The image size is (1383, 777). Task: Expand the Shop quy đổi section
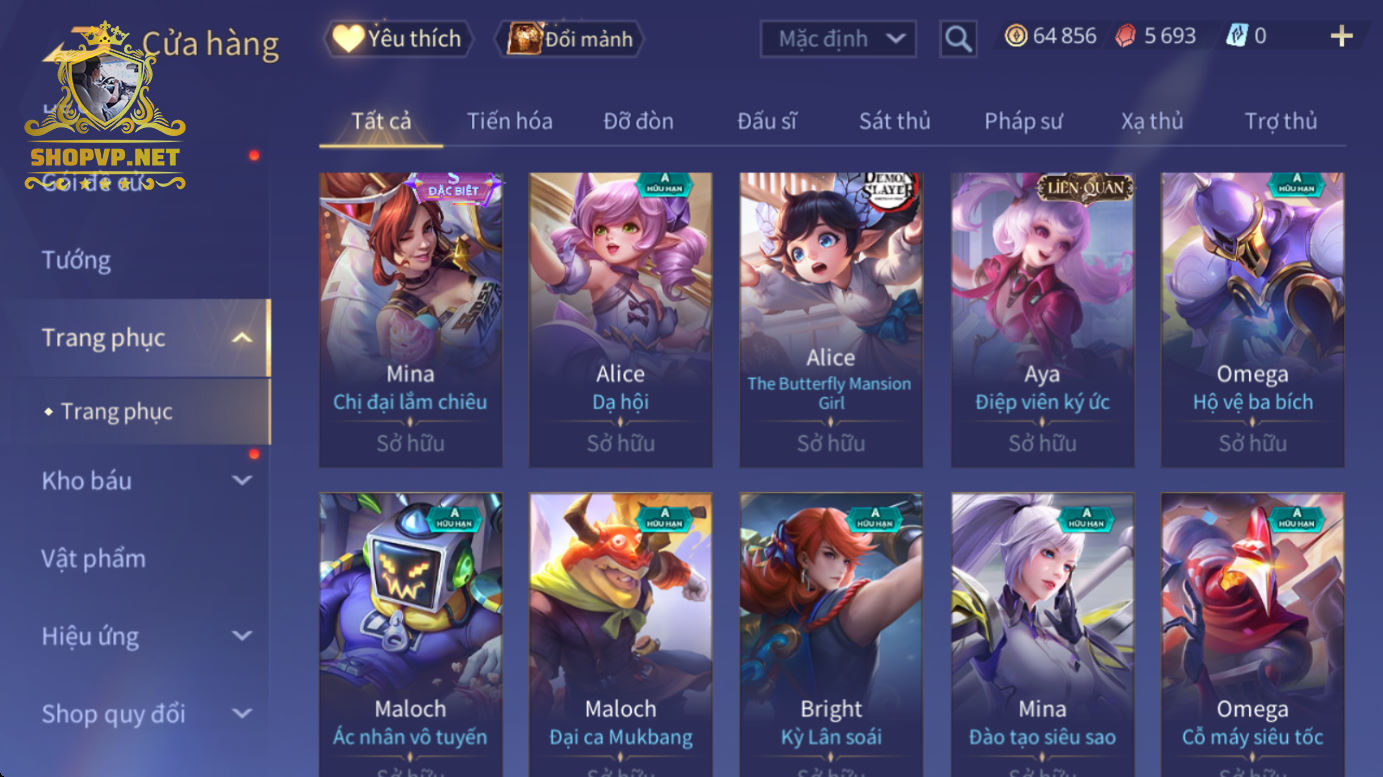[242, 714]
